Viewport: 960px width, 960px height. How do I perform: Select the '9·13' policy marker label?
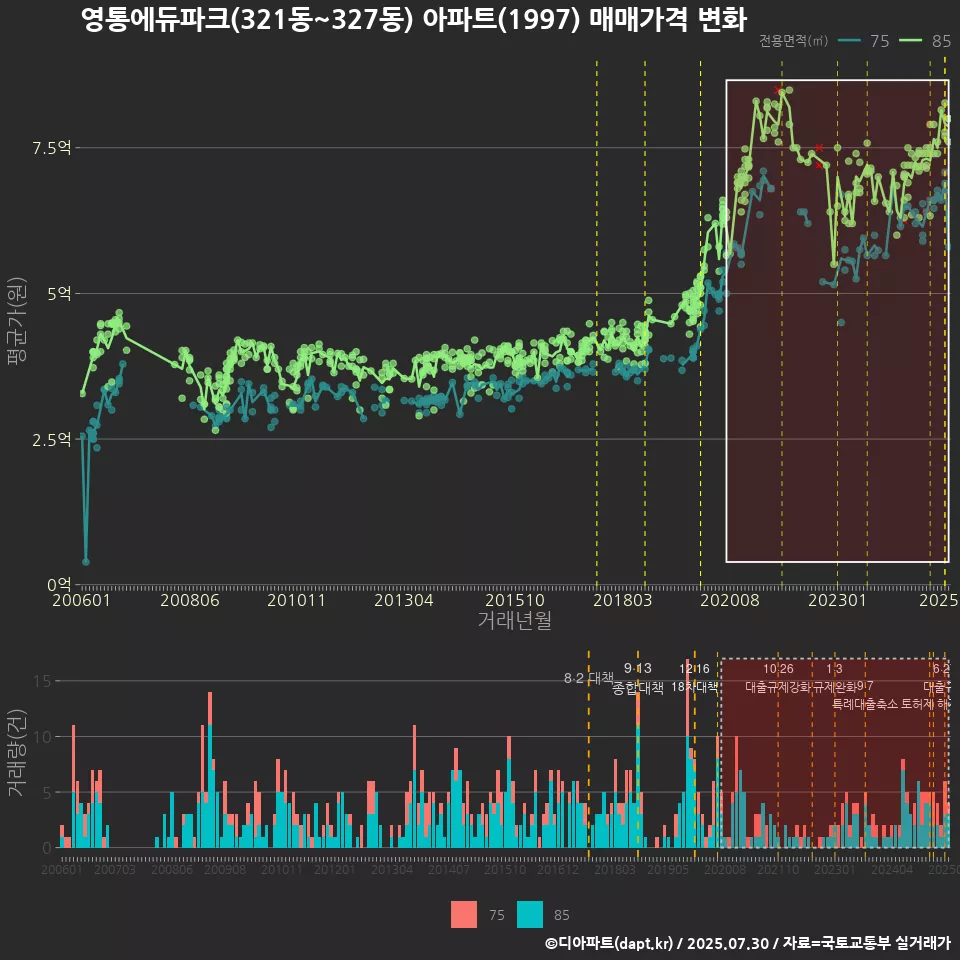(x=637, y=668)
